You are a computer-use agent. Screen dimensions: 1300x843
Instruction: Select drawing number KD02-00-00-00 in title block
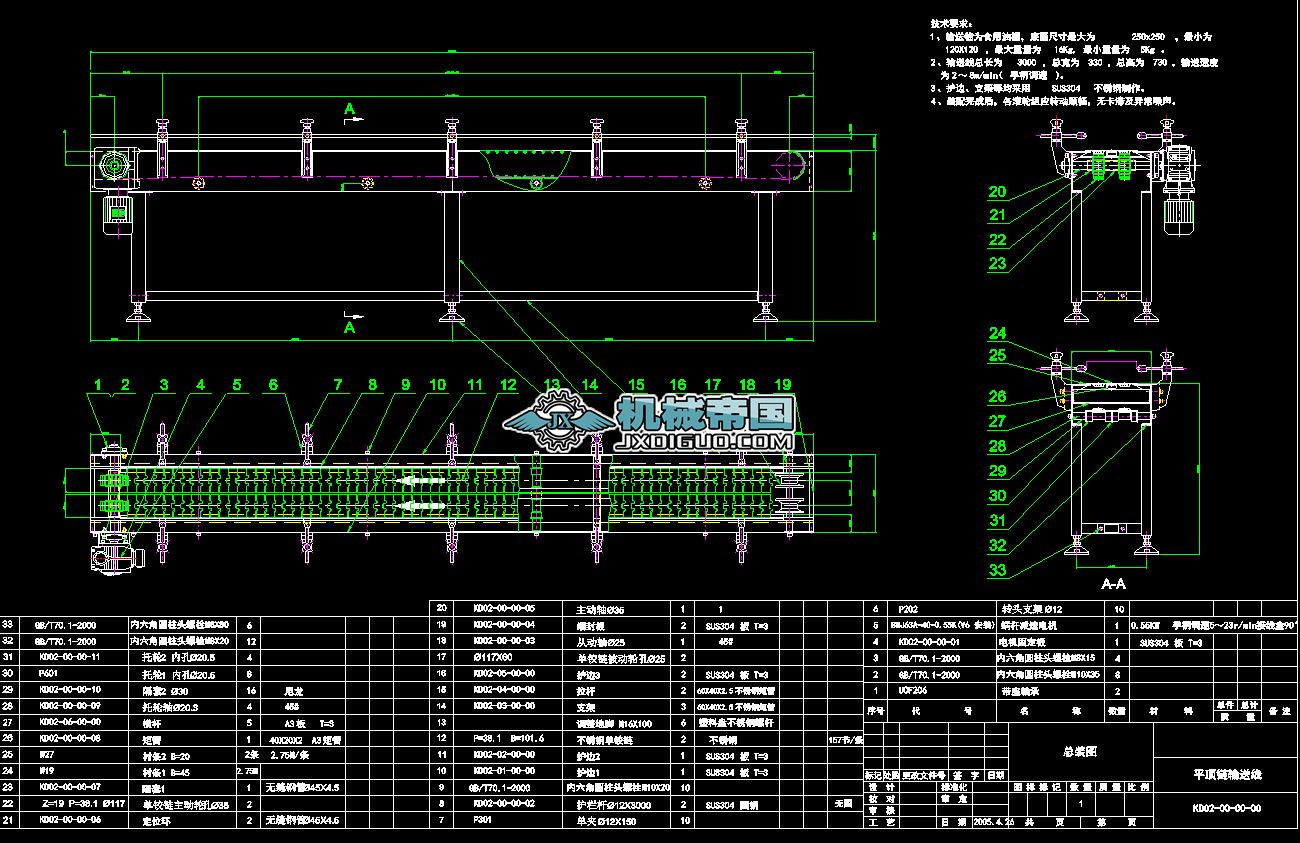click(1226, 808)
